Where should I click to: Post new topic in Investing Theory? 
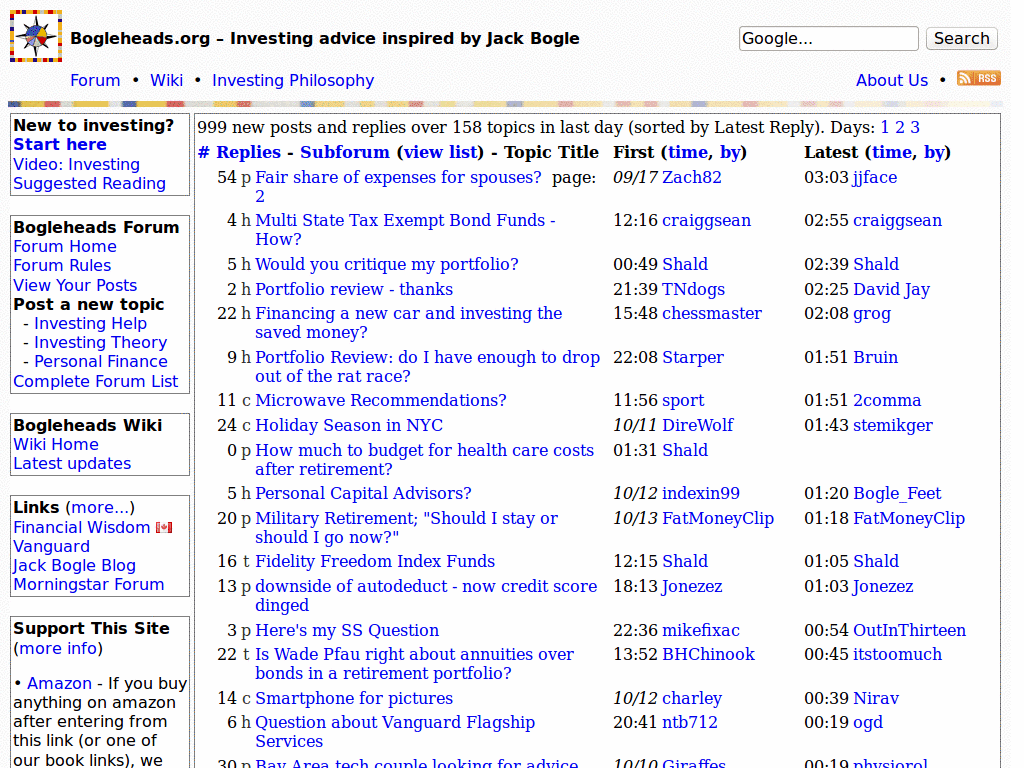(x=101, y=342)
